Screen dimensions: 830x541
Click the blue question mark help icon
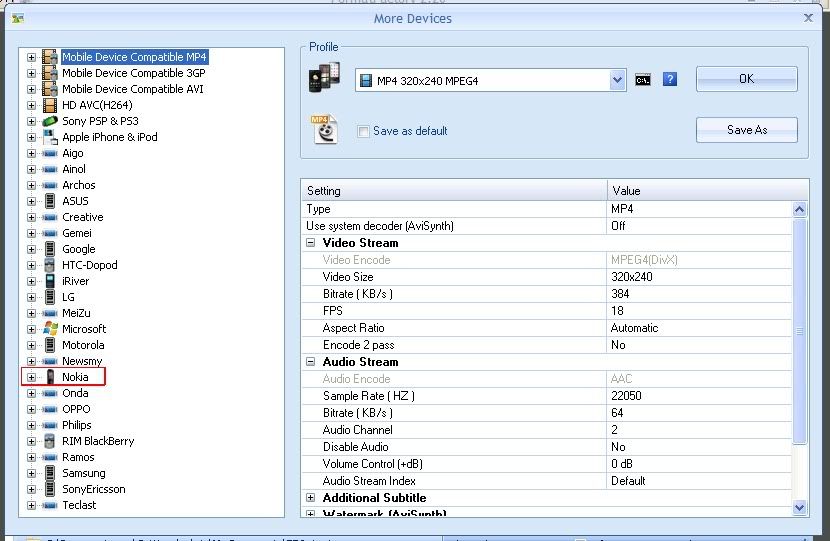tap(670, 79)
